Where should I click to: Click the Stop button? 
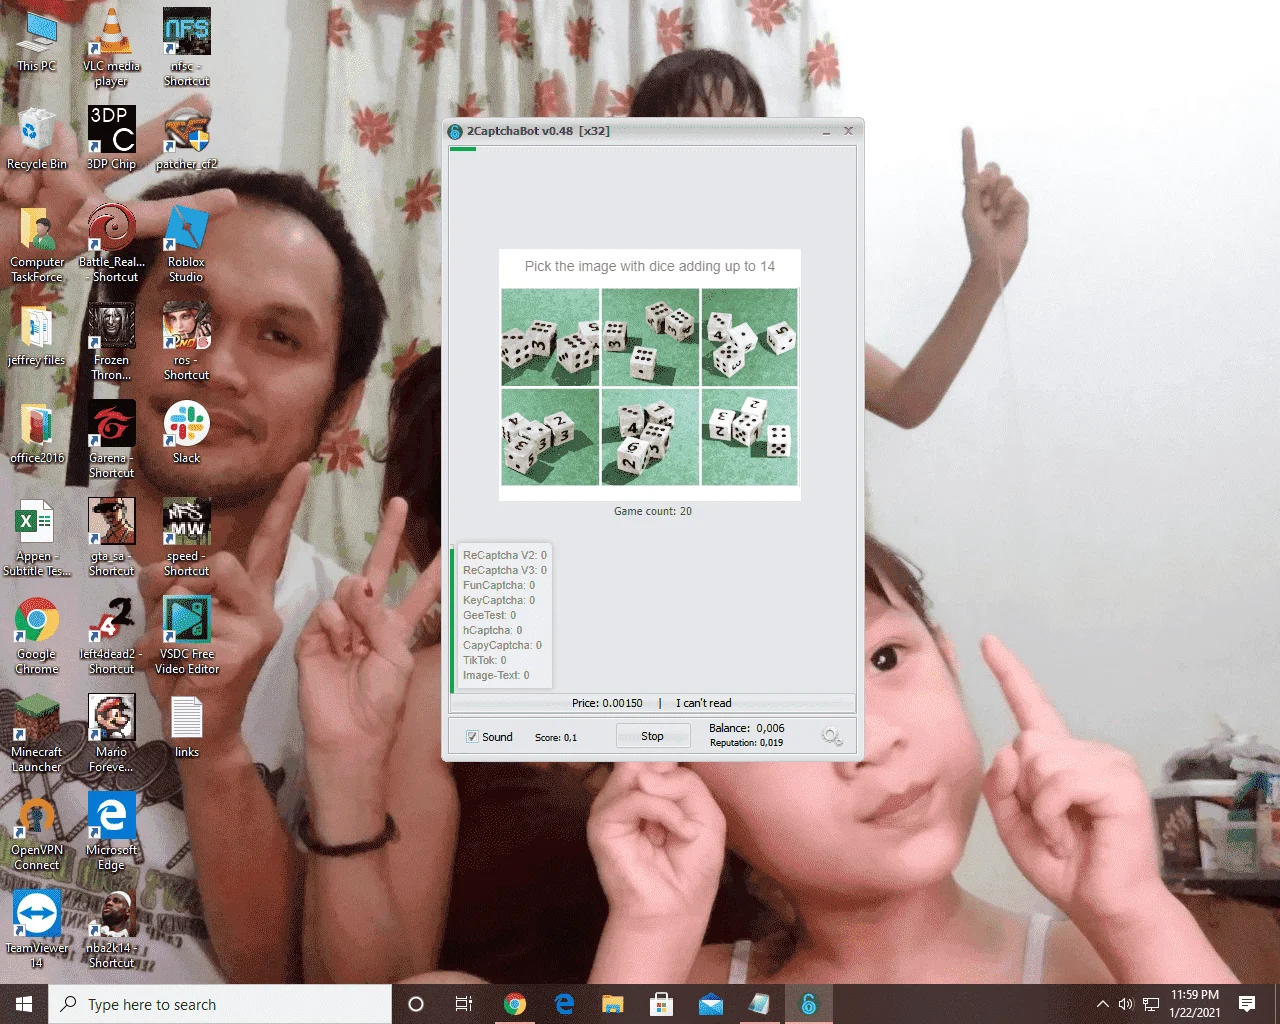pyautogui.click(x=652, y=736)
